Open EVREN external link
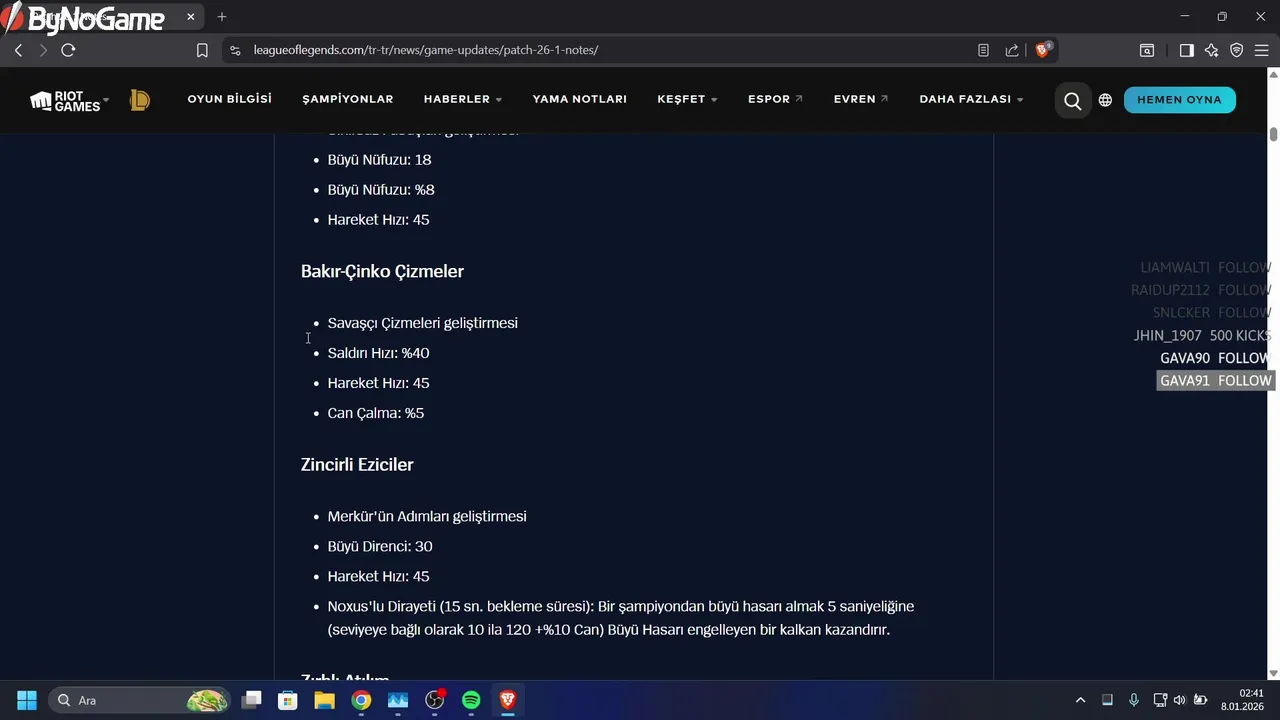1280x720 pixels. (861, 99)
